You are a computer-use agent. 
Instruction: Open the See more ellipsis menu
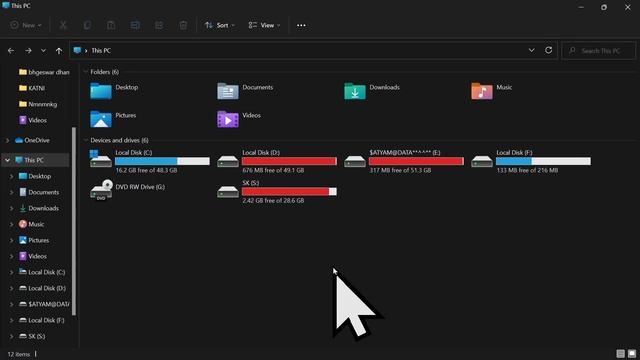point(301,25)
